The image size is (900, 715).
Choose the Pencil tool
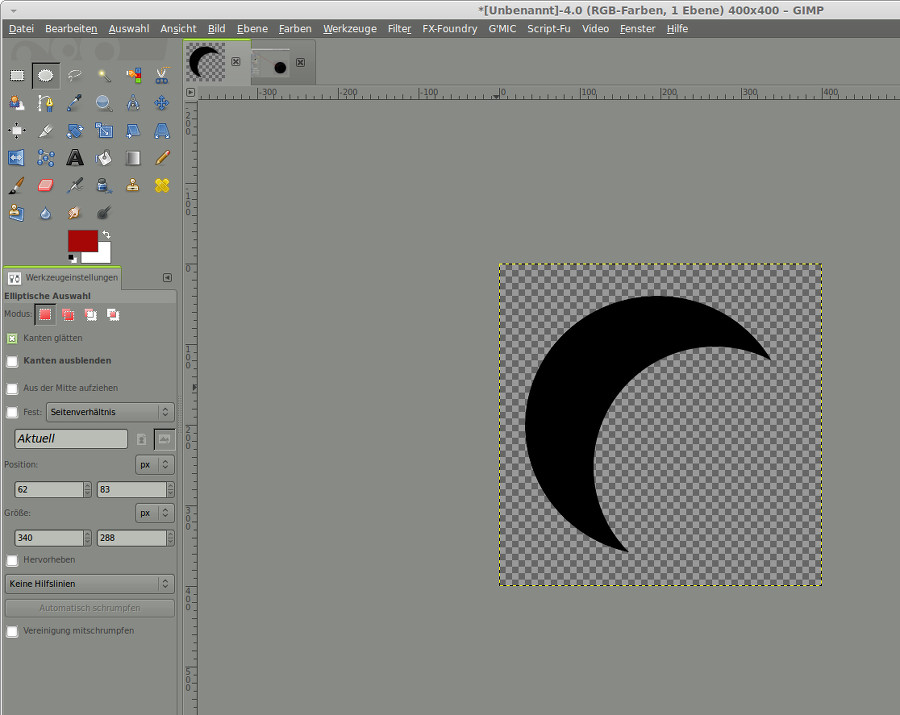tap(162, 158)
